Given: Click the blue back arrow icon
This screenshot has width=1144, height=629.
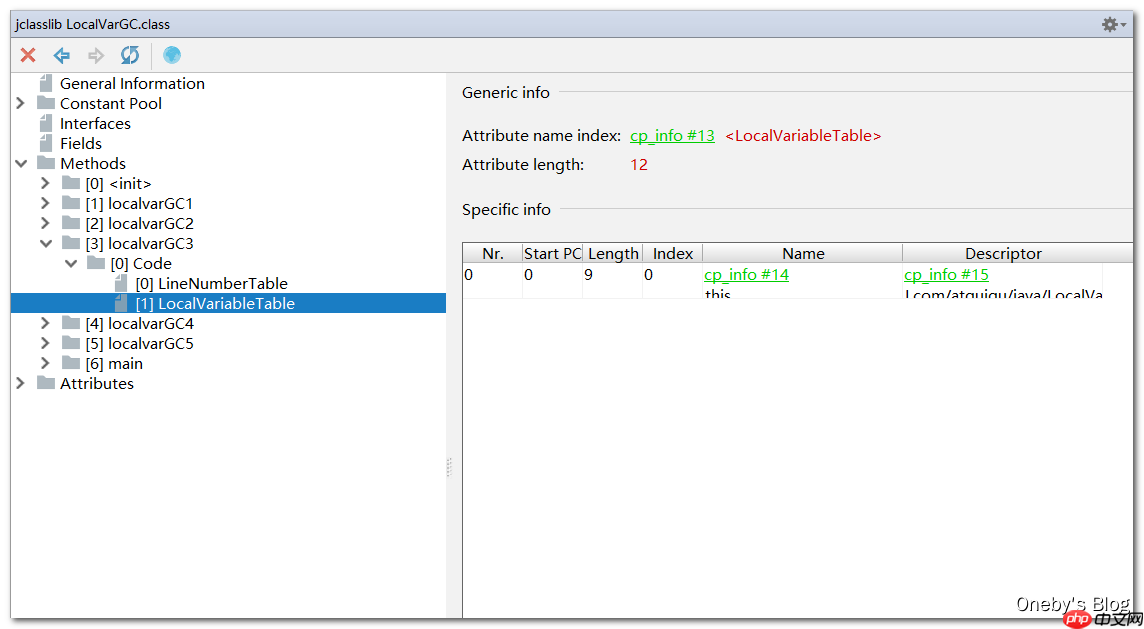Looking at the screenshot, I should click(x=62, y=55).
